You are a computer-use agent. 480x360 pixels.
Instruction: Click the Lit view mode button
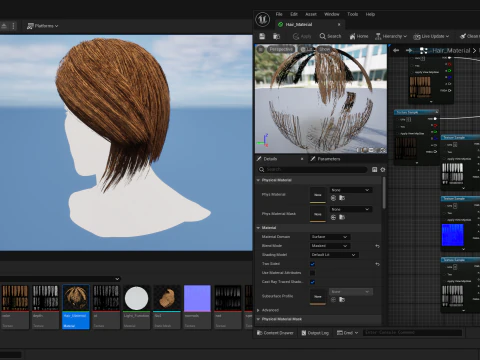click(306, 49)
